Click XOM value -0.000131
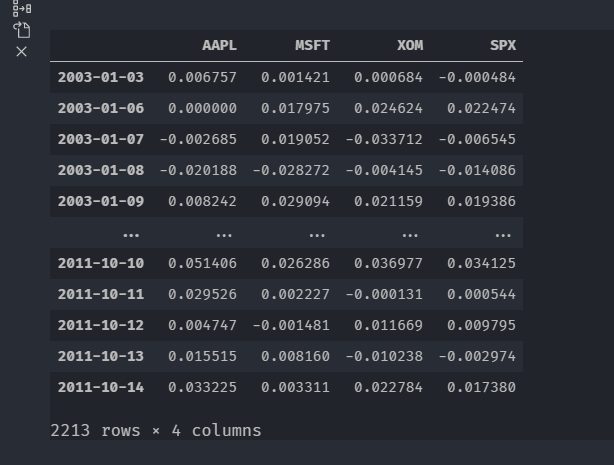The width and height of the screenshot is (614, 465). click(384, 294)
